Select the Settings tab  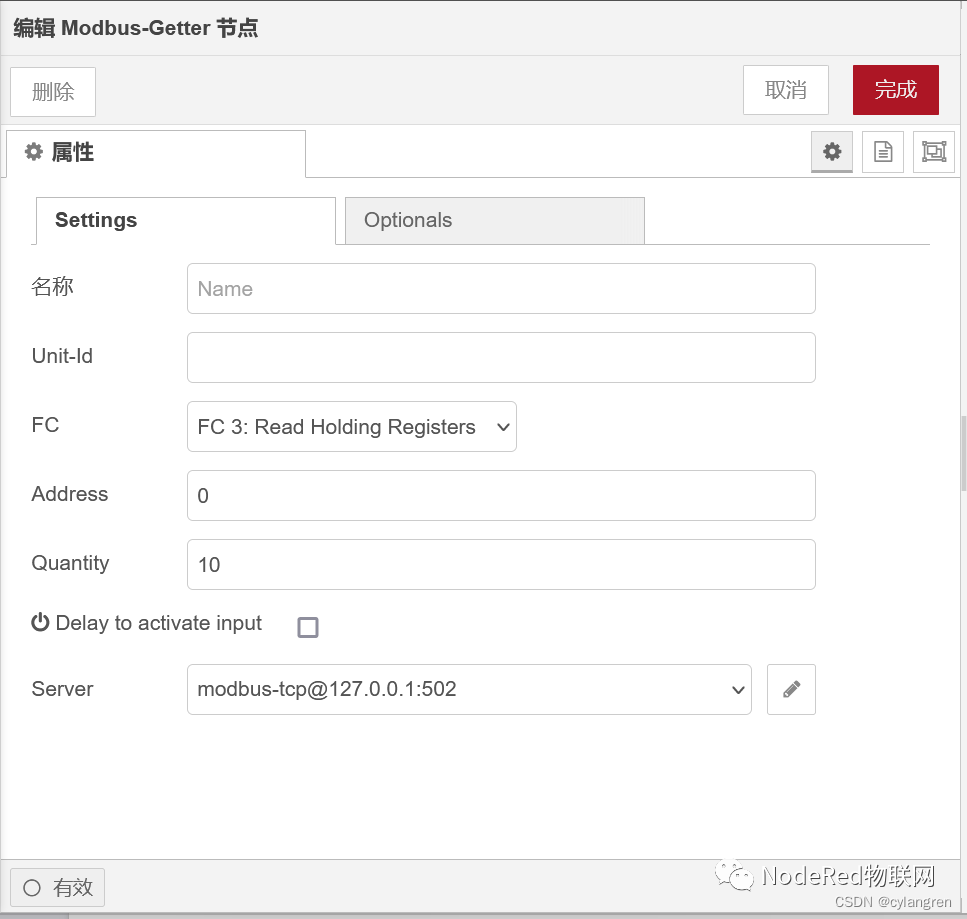184,220
